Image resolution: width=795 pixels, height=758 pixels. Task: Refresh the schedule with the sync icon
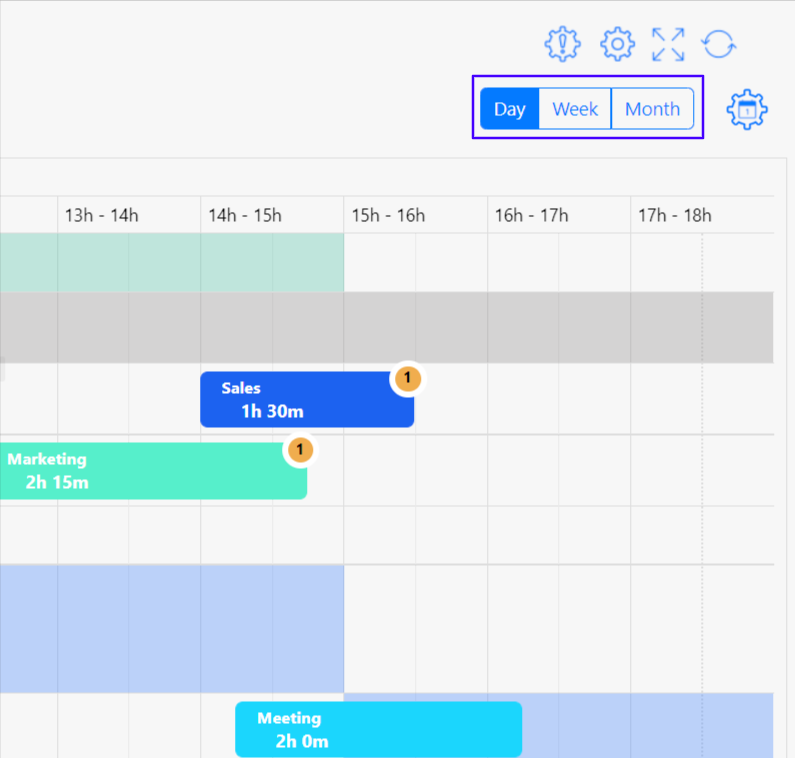[x=719, y=44]
